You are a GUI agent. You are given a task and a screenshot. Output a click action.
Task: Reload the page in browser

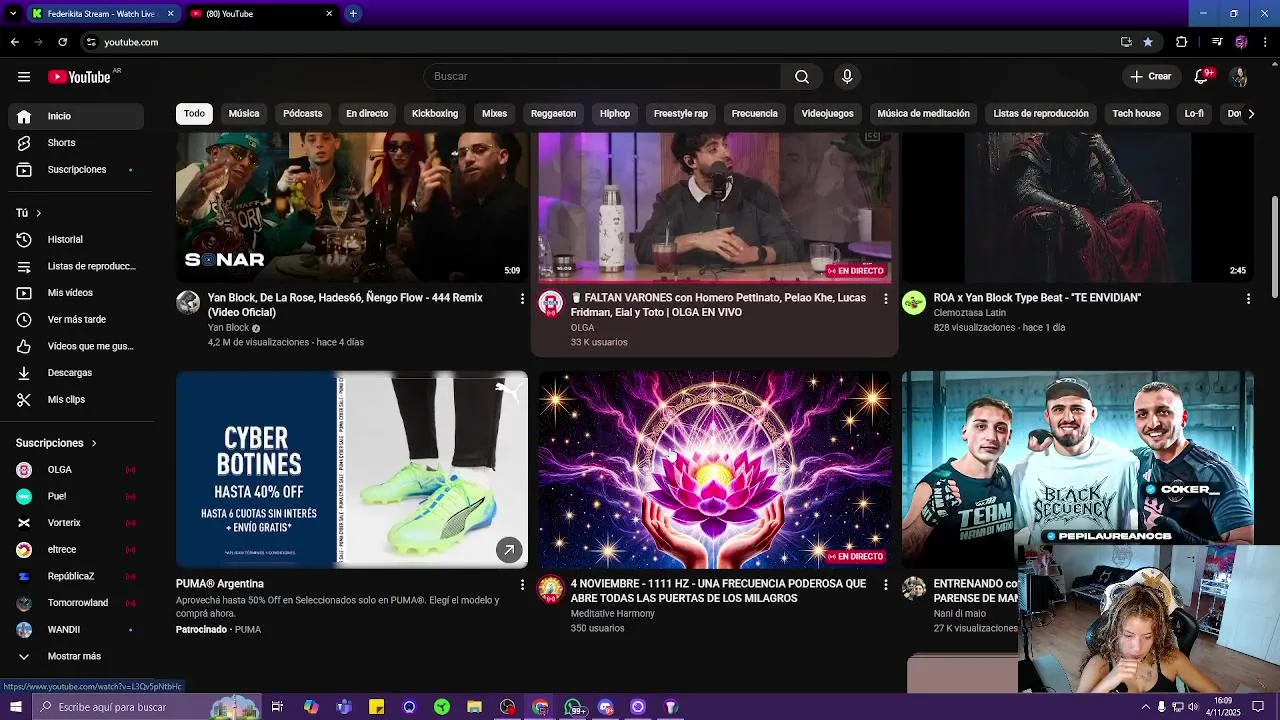(x=62, y=42)
